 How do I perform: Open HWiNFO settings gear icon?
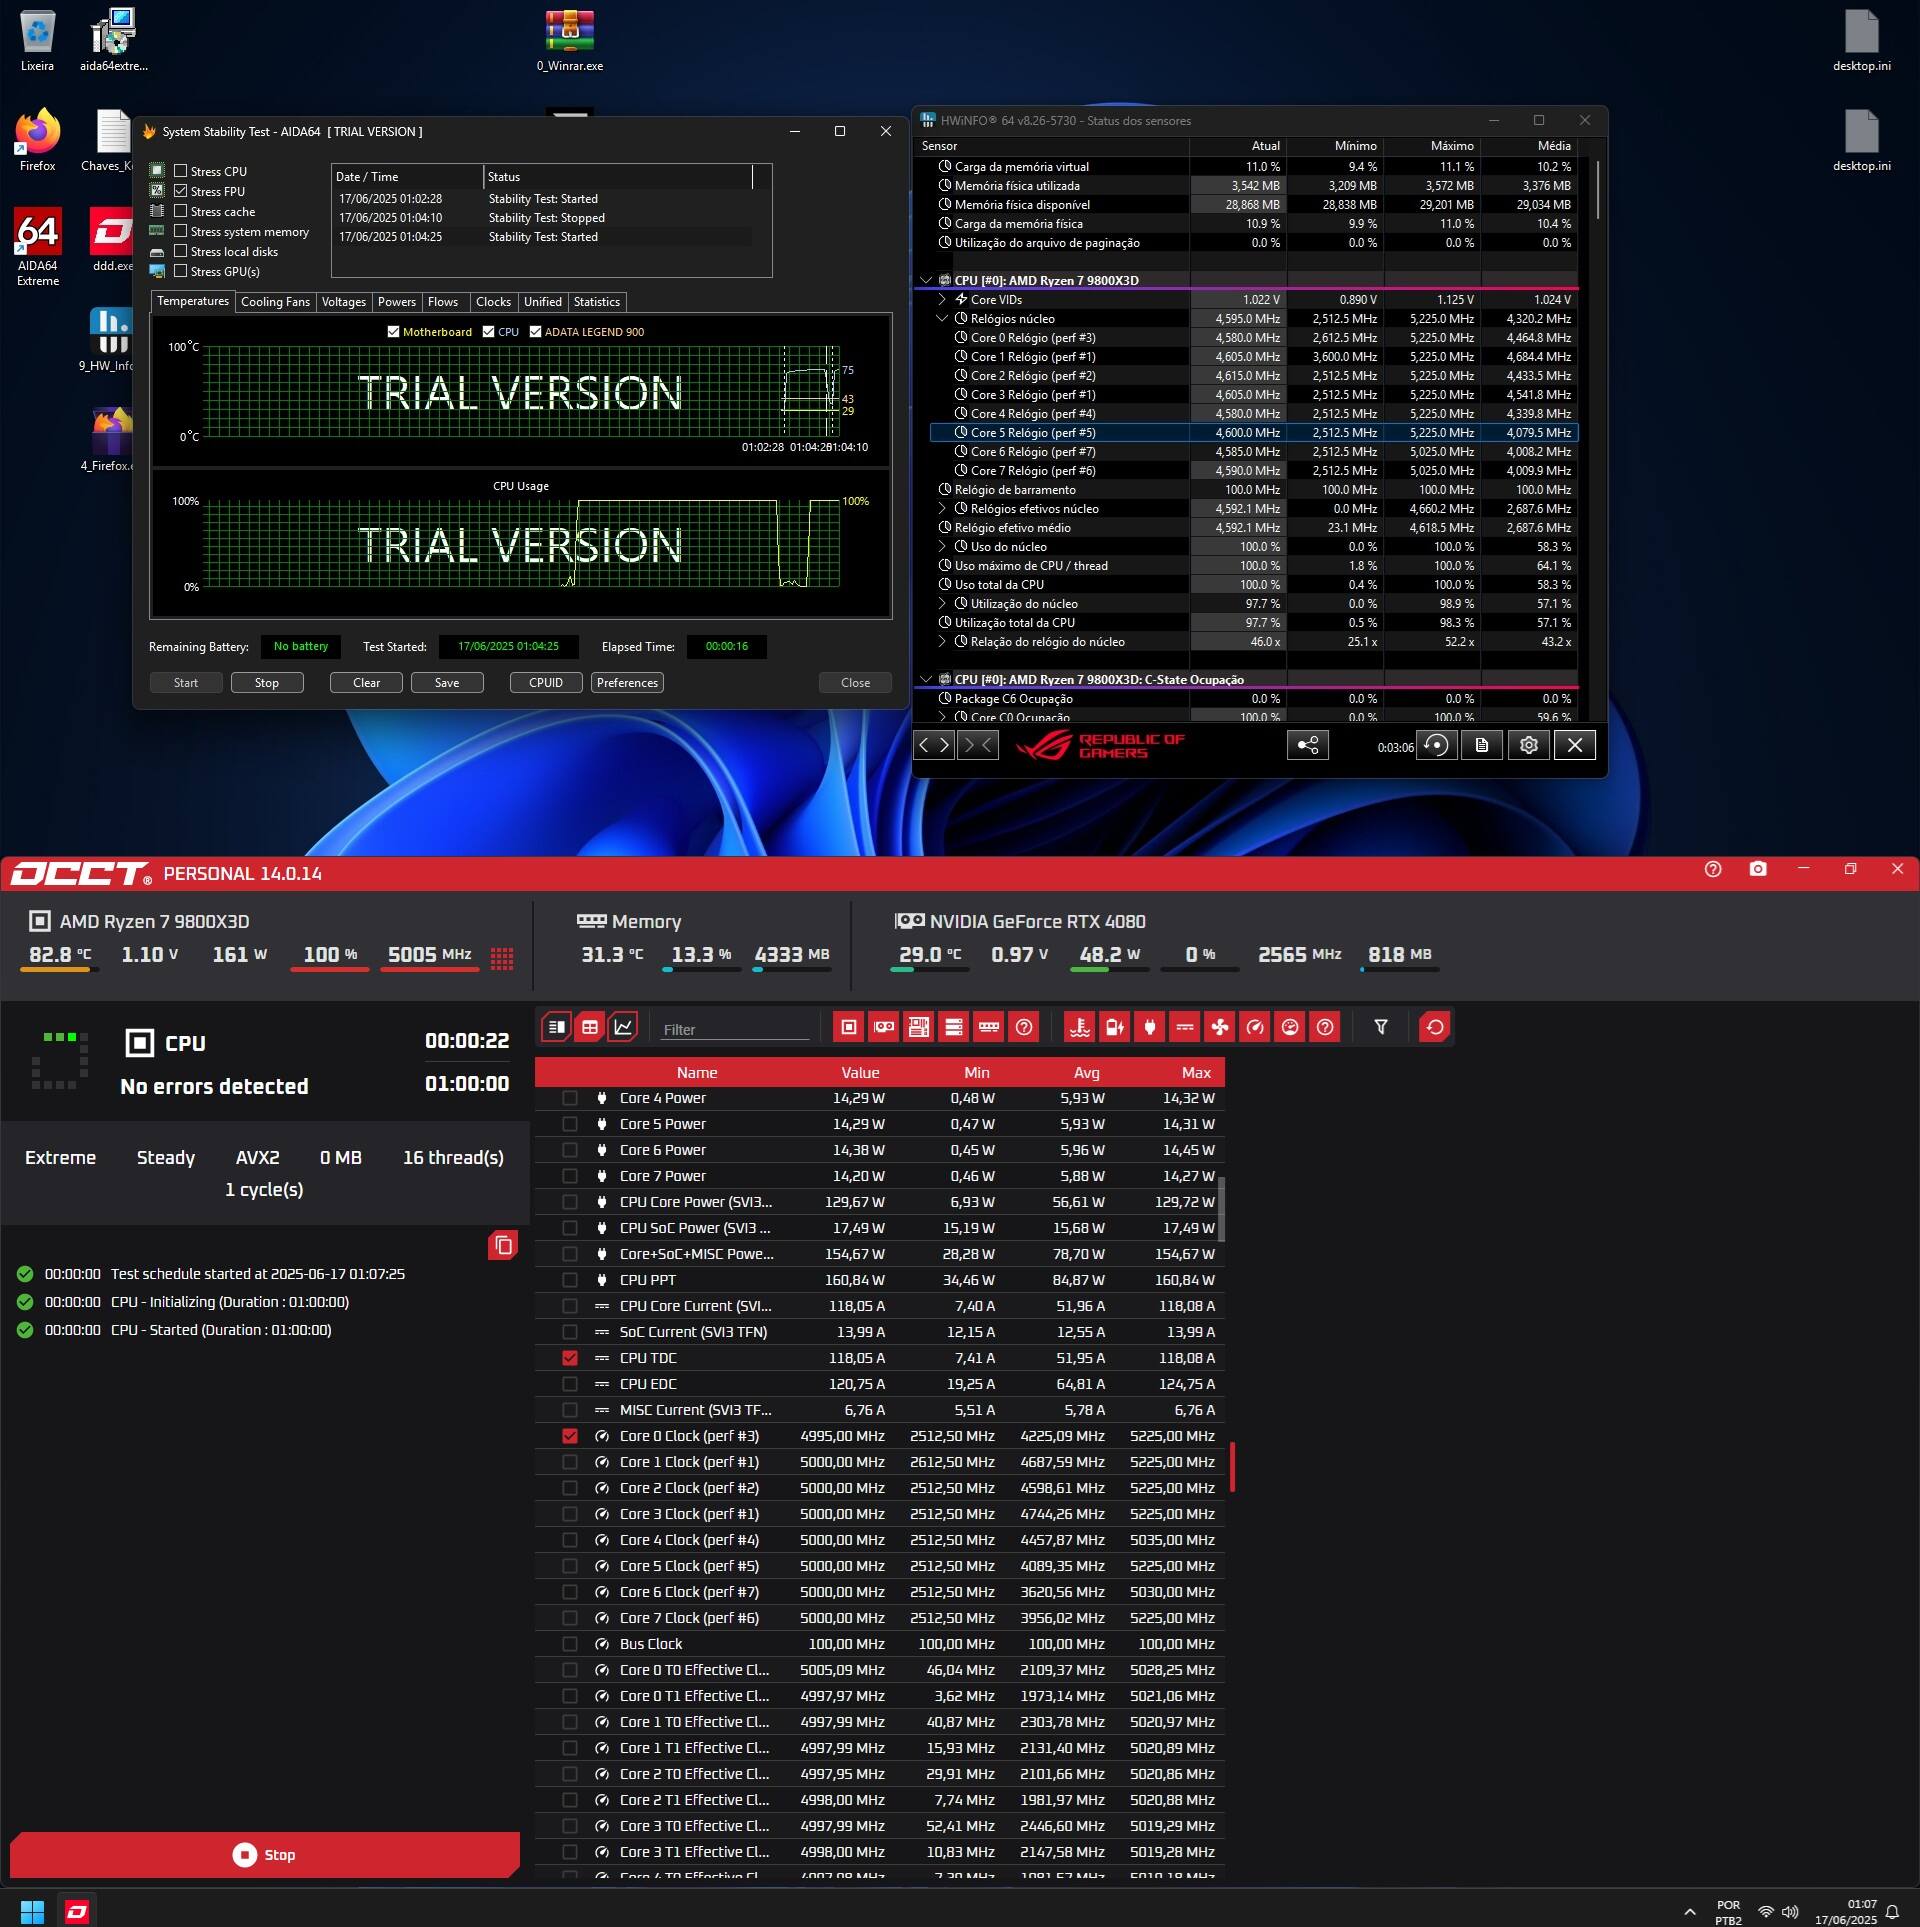[1529, 745]
